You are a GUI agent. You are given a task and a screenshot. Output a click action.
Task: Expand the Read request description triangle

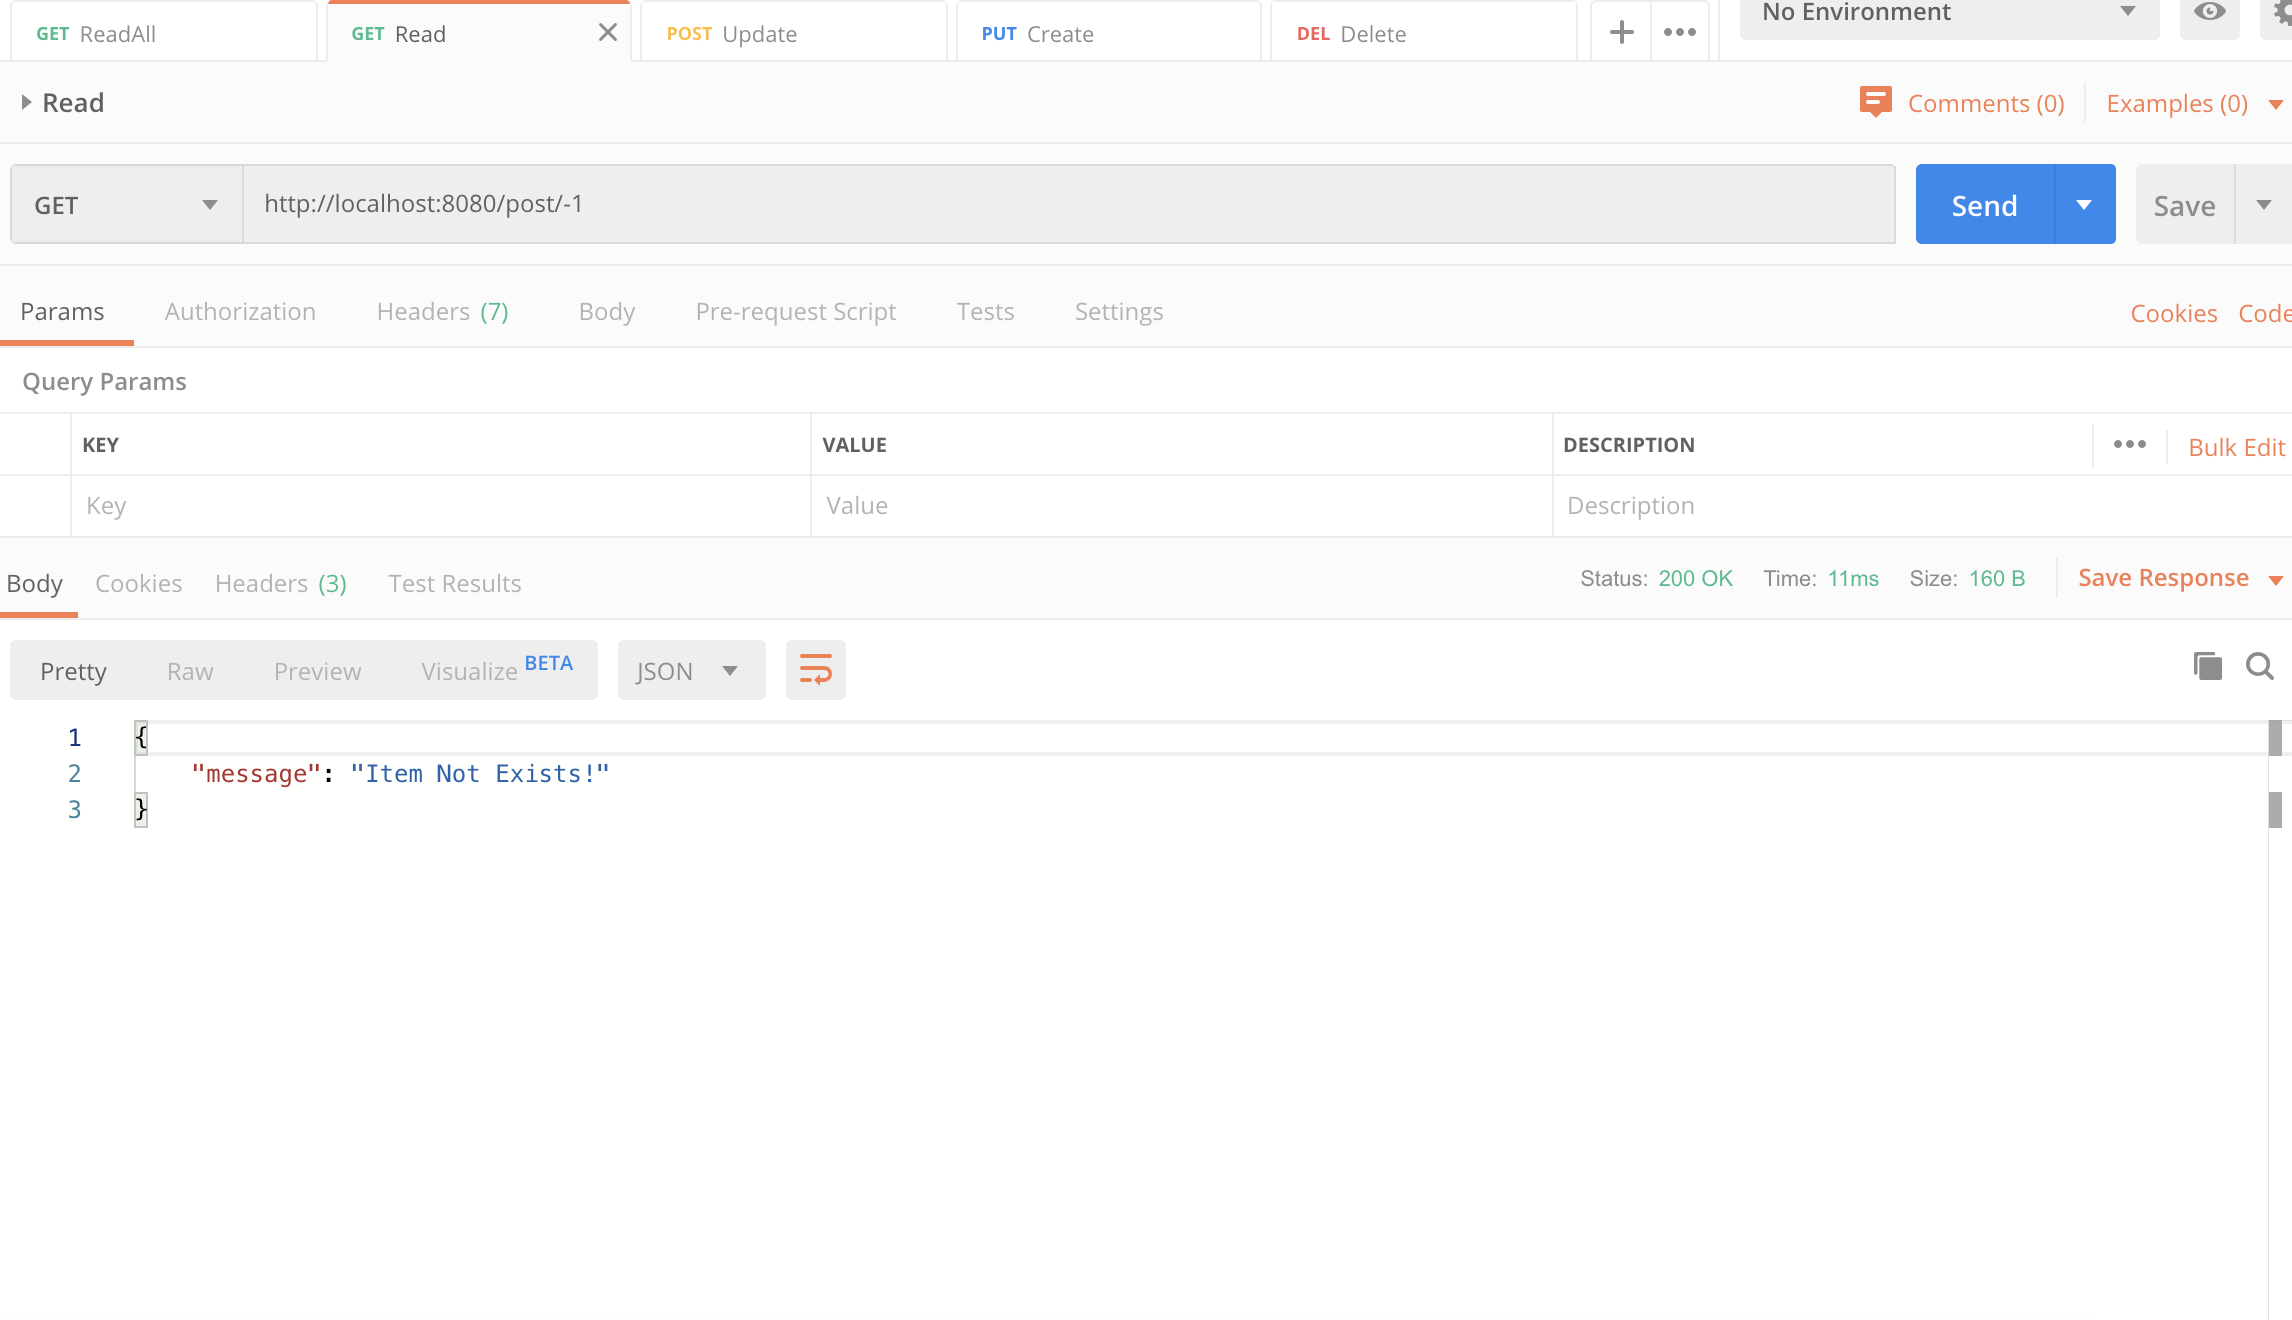26,102
